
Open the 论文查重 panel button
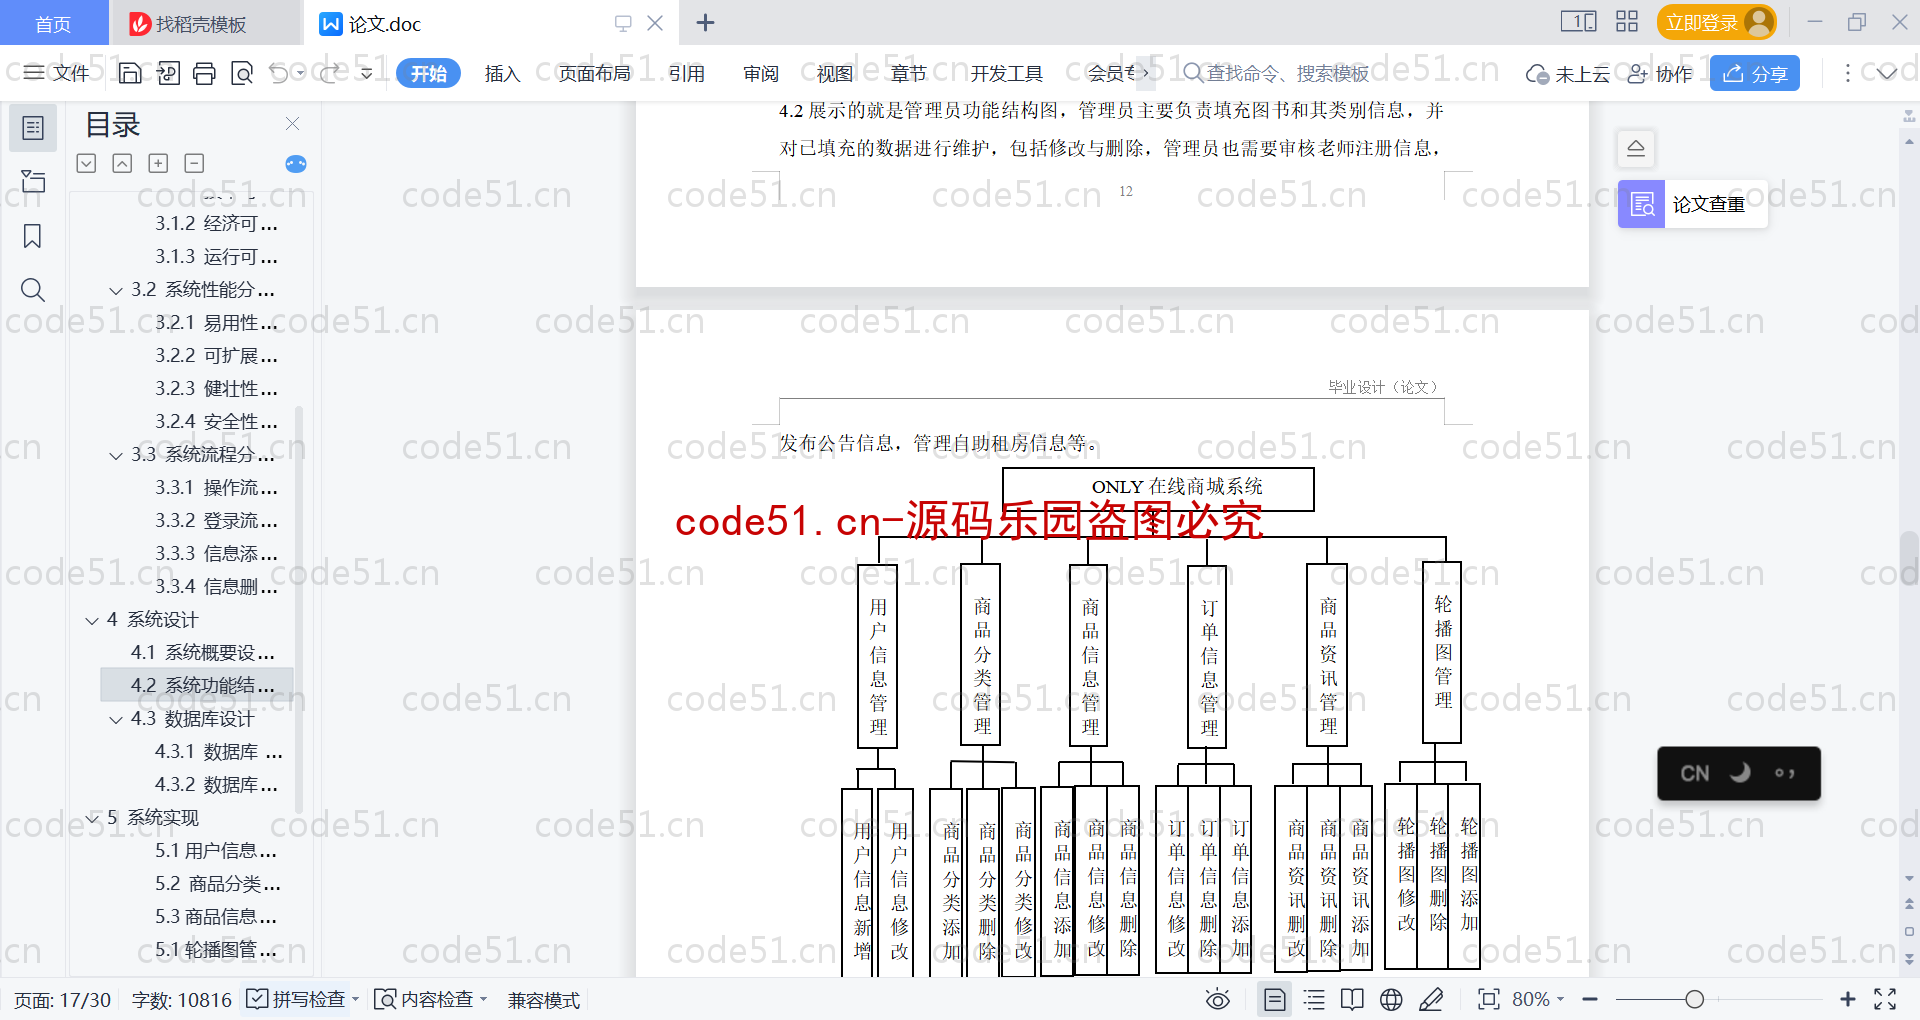coord(1692,204)
